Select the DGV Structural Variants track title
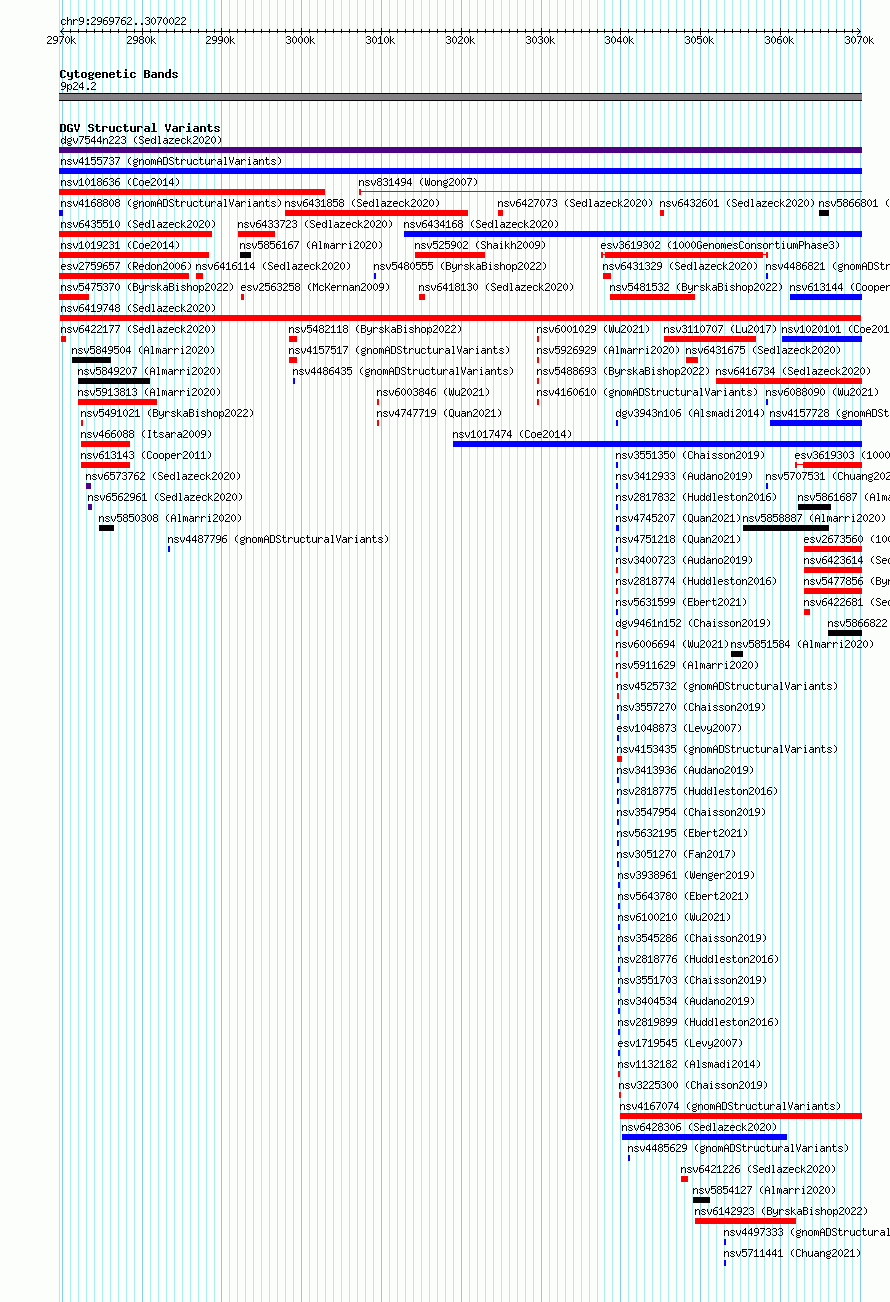This screenshot has height=1302, width=890. tap(140, 128)
